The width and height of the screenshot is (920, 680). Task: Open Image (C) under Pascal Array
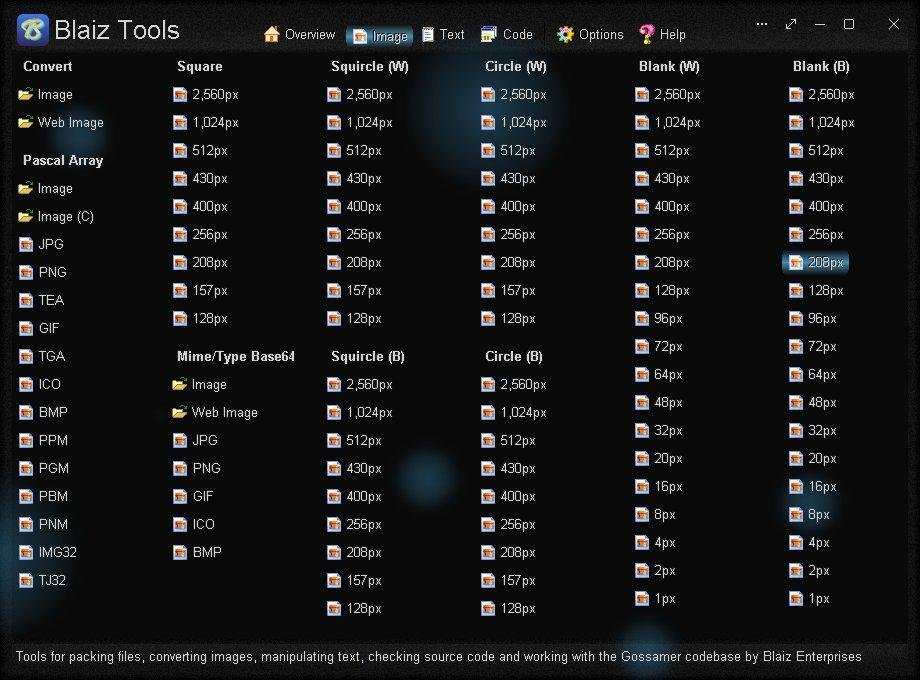click(x=56, y=216)
